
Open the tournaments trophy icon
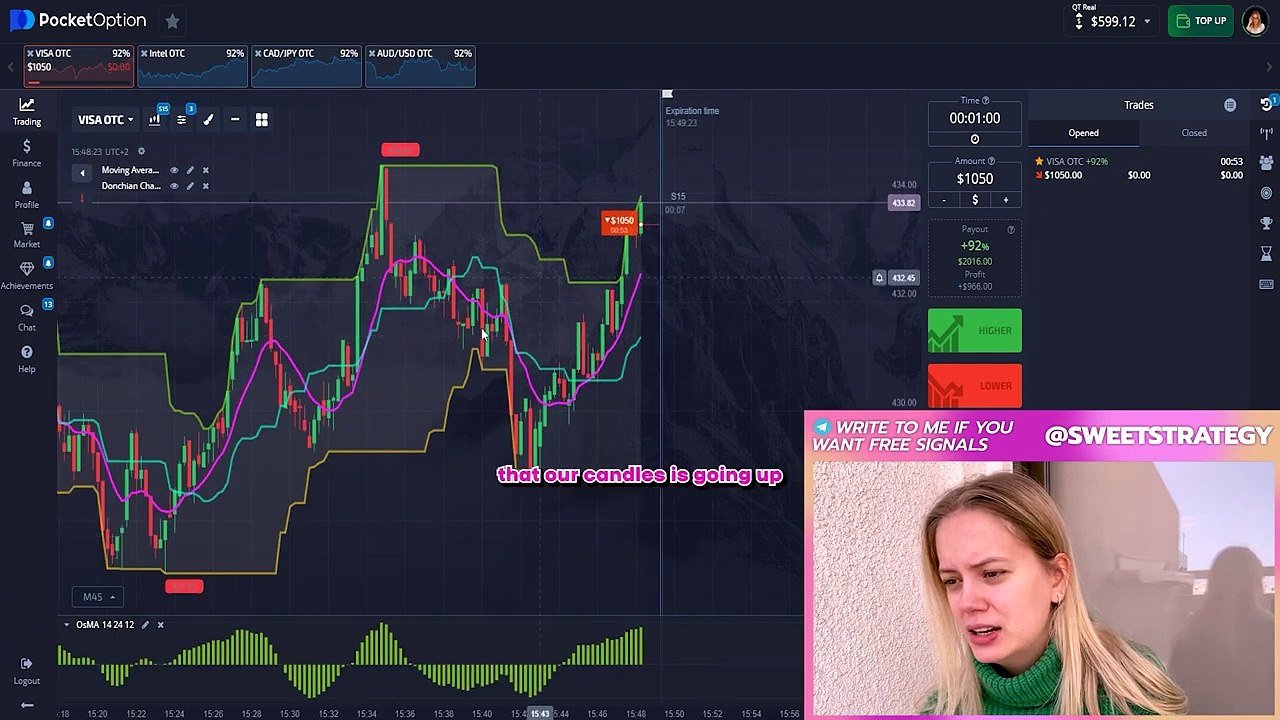[x=1266, y=223]
